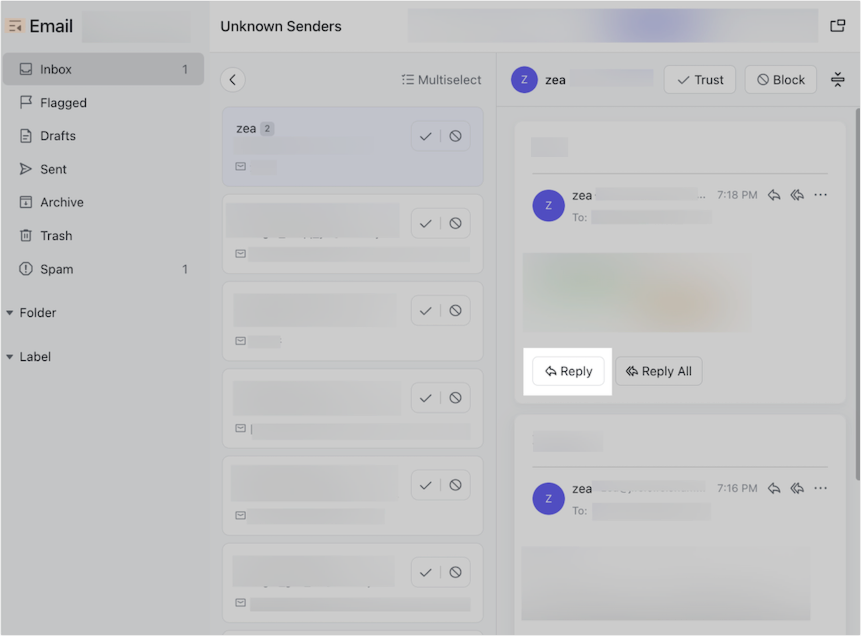Open the Drafts folder
Image resolution: width=861 pixels, height=636 pixels.
coord(103,136)
